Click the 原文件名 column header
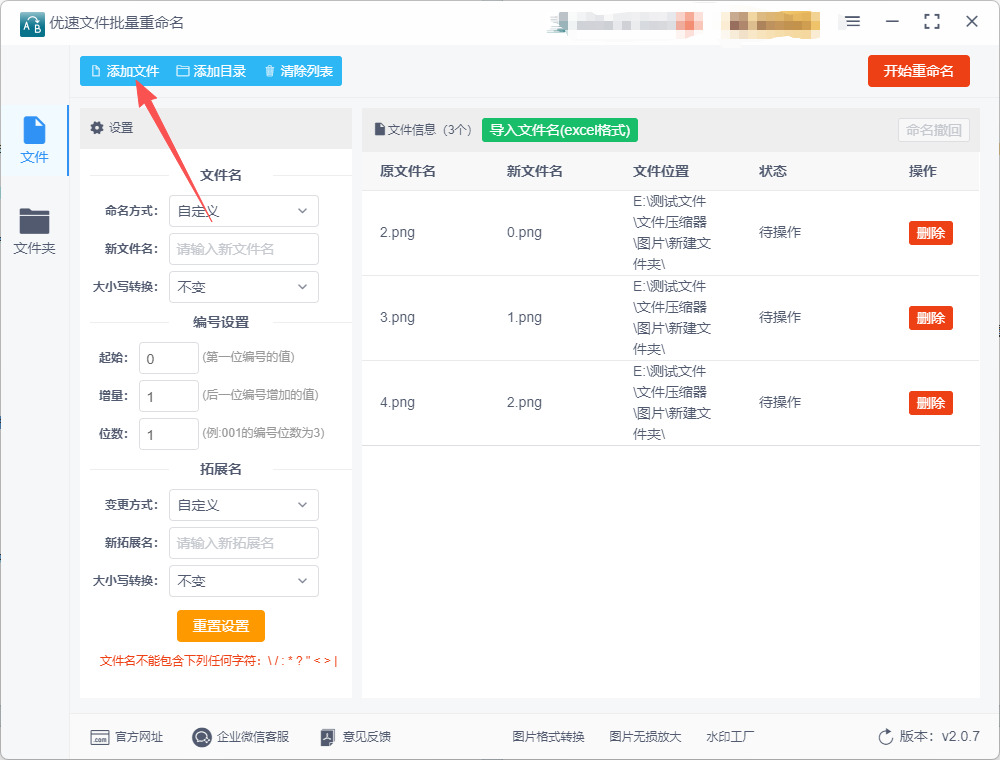This screenshot has width=1000, height=760. 408,171
